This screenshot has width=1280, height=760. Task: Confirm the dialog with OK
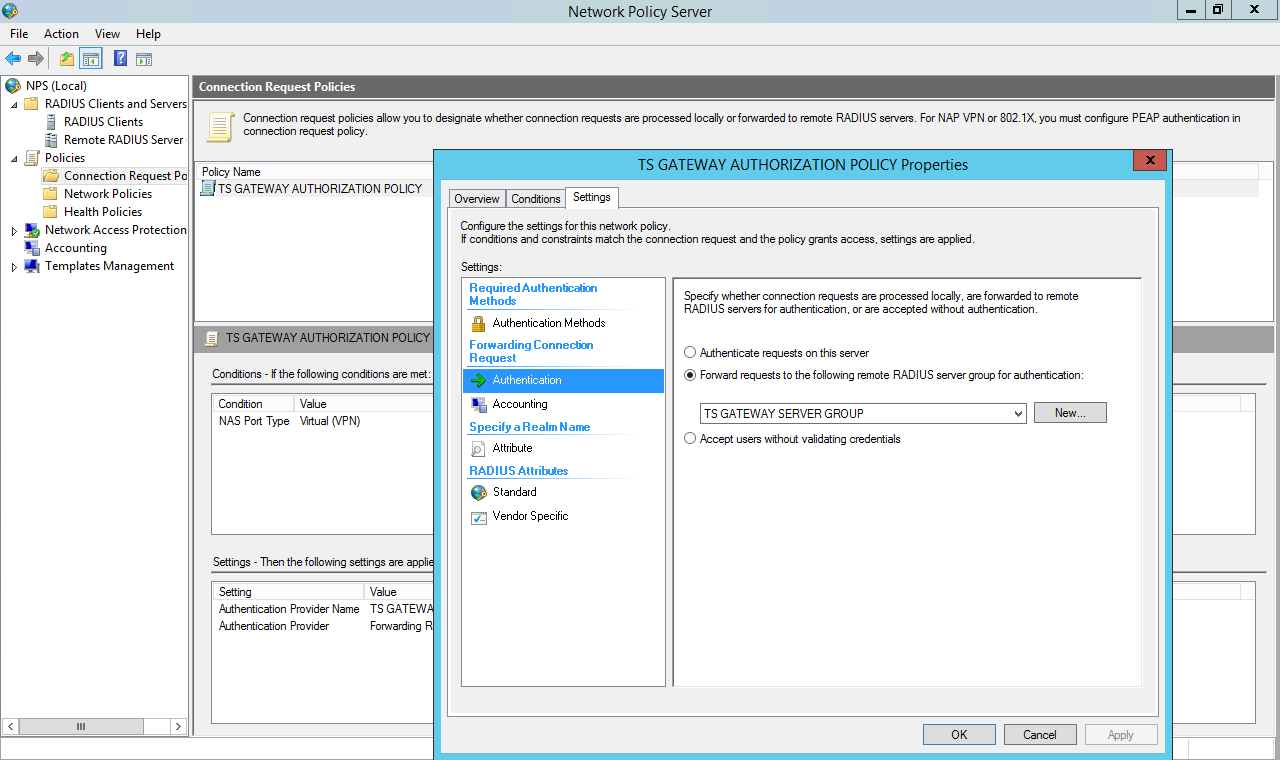click(x=959, y=734)
